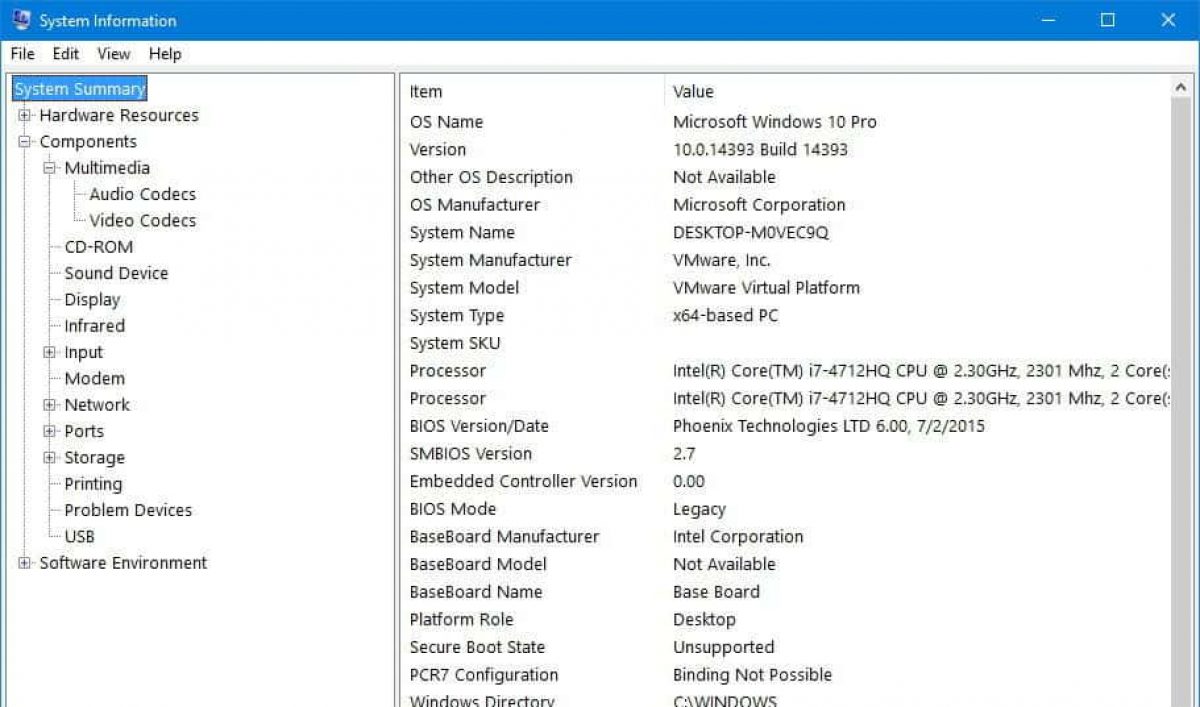Viewport: 1200px width, 707px height.
Task: Expand the Network tree node
Action: coord(50,405)
